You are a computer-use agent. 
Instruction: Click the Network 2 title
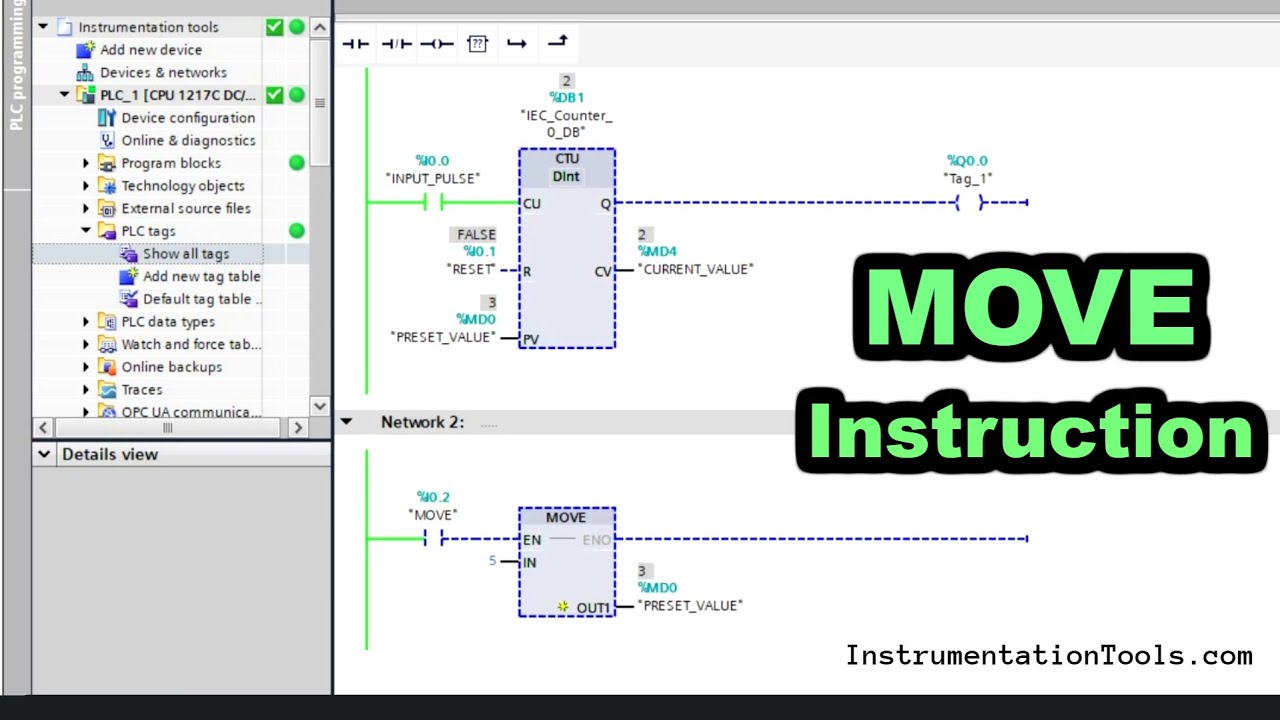pos(422,422)
